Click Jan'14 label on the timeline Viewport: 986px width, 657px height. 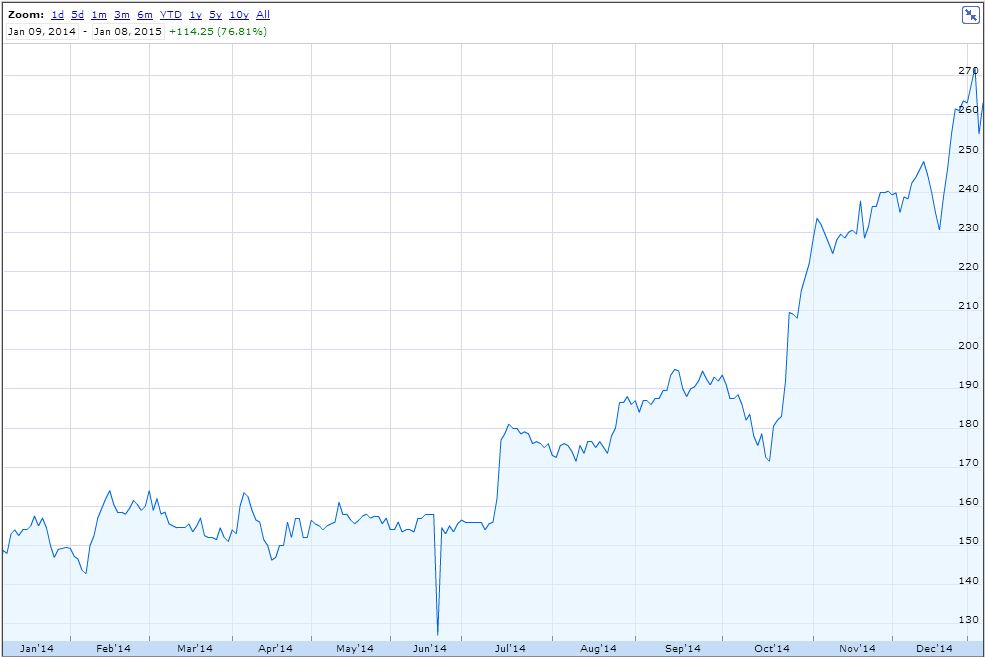click(36, 649)
